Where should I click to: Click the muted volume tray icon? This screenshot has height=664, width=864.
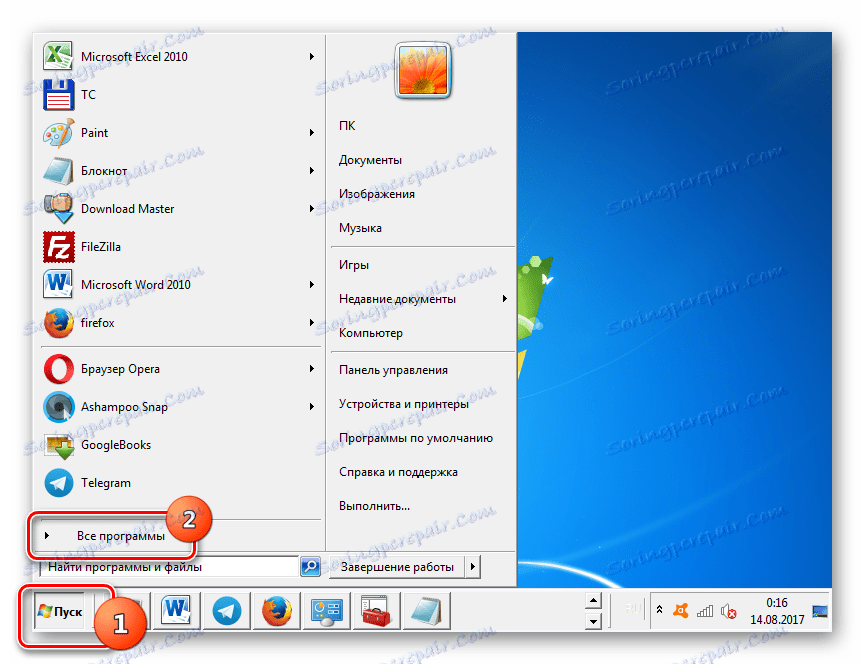click(728, 611)
